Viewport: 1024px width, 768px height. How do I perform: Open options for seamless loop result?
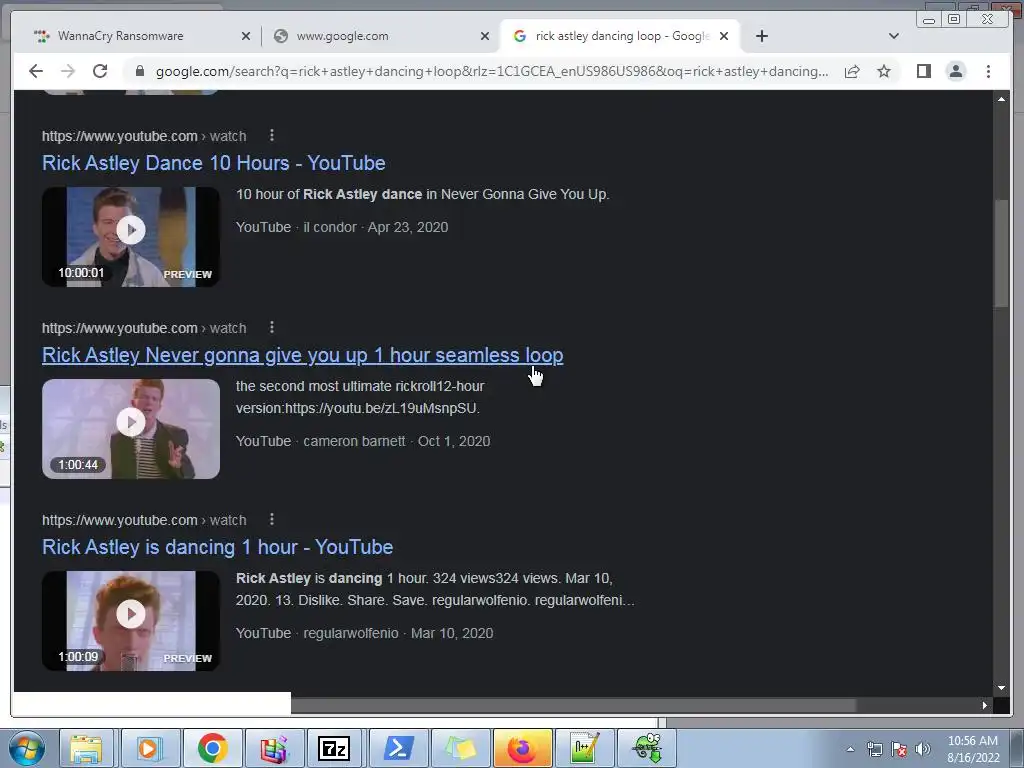pyautogui.click(x=272, y=327)
